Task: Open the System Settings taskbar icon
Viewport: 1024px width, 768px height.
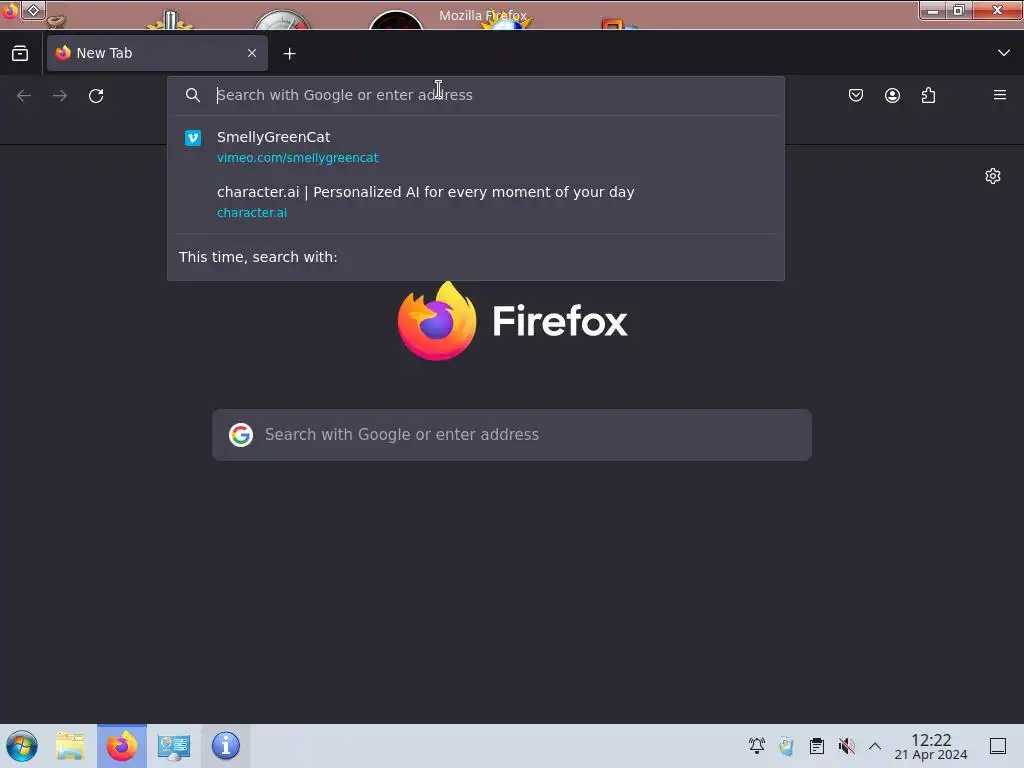Action: 174,746
